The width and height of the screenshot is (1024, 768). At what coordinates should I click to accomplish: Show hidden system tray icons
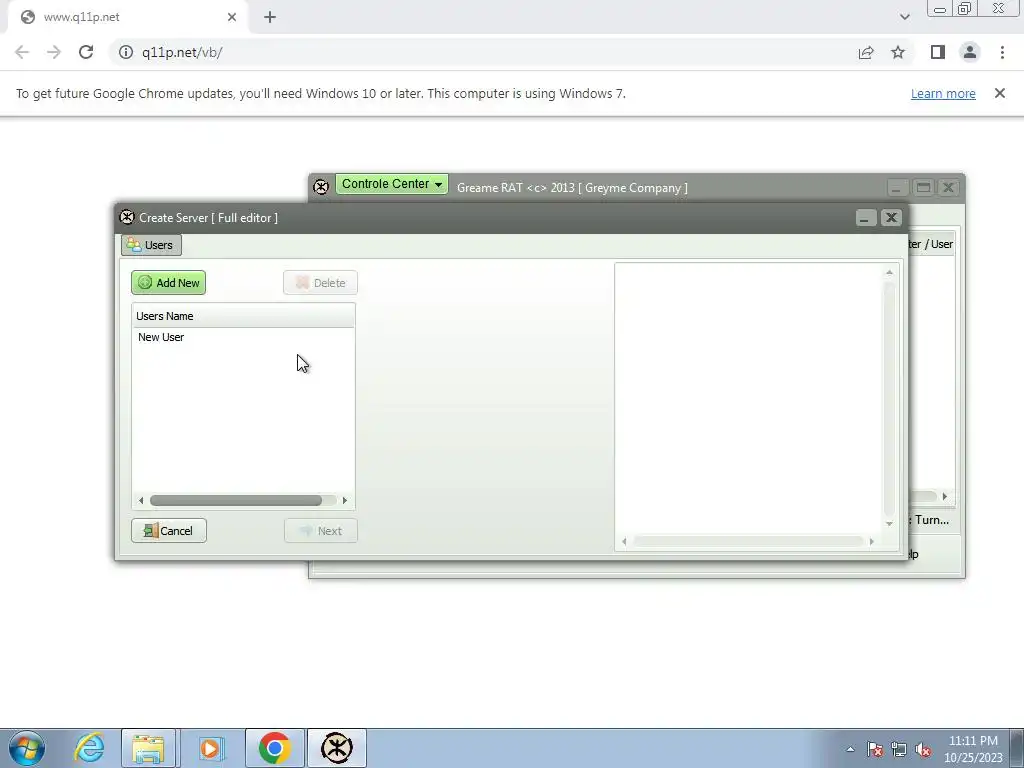850,749
